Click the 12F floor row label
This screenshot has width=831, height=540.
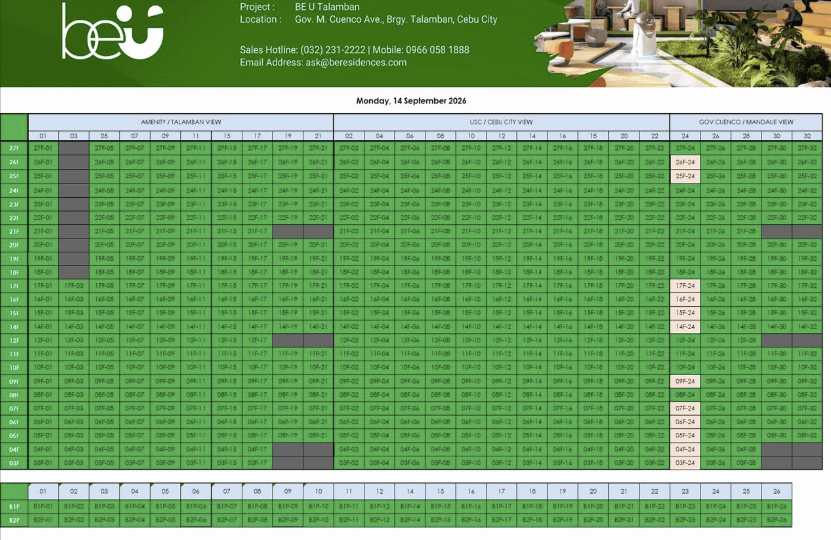14,340
